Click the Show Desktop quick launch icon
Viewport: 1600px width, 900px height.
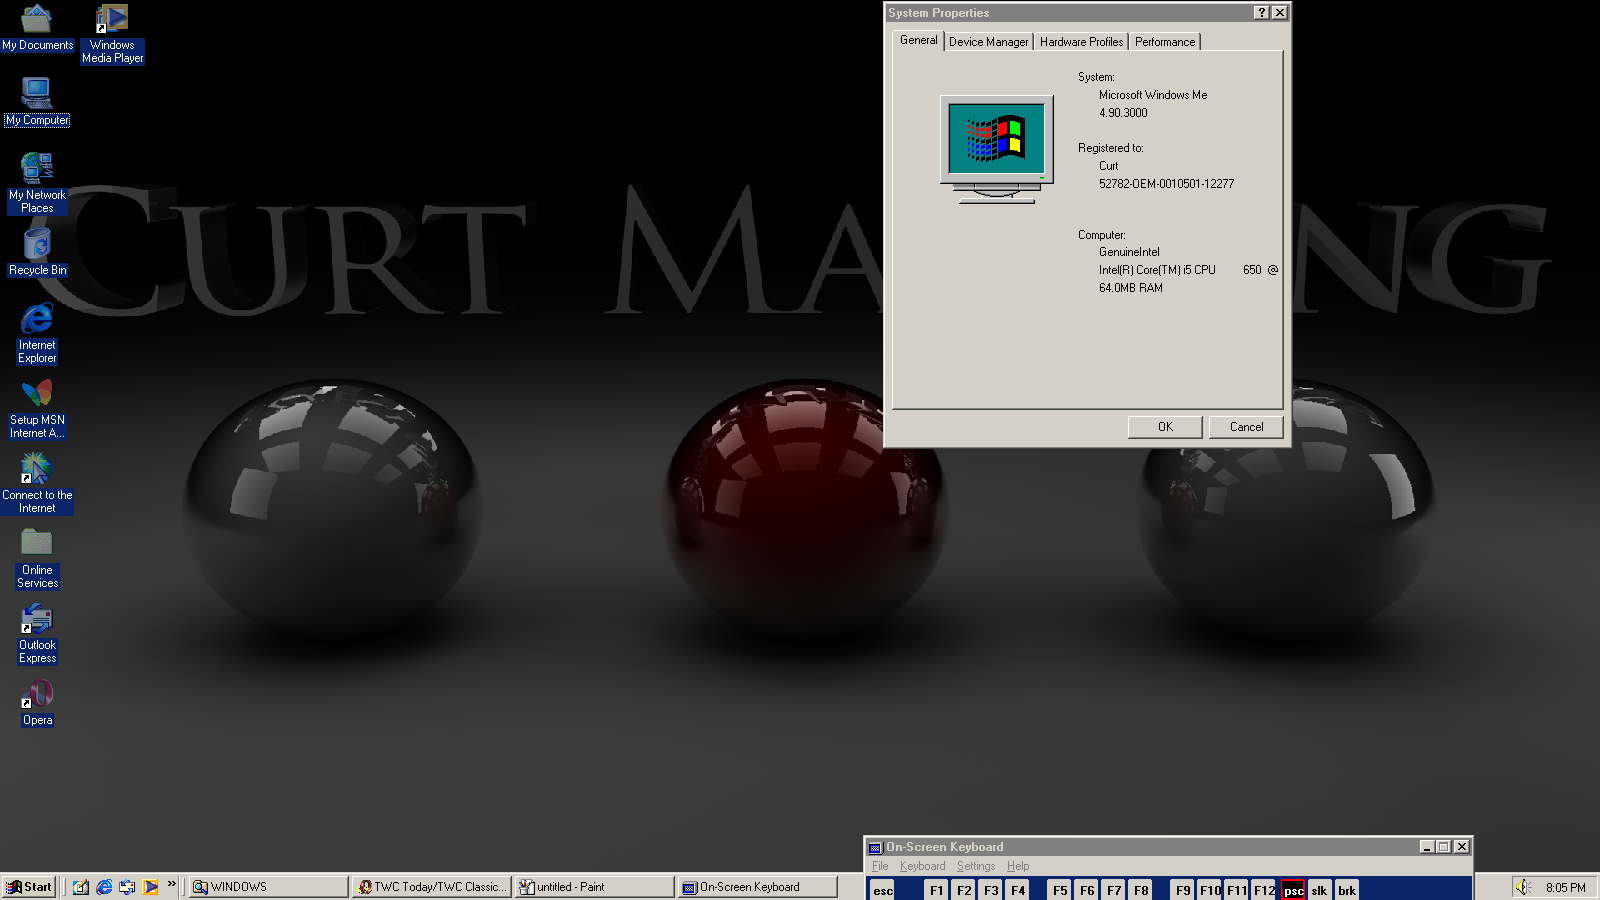(81, 887)
